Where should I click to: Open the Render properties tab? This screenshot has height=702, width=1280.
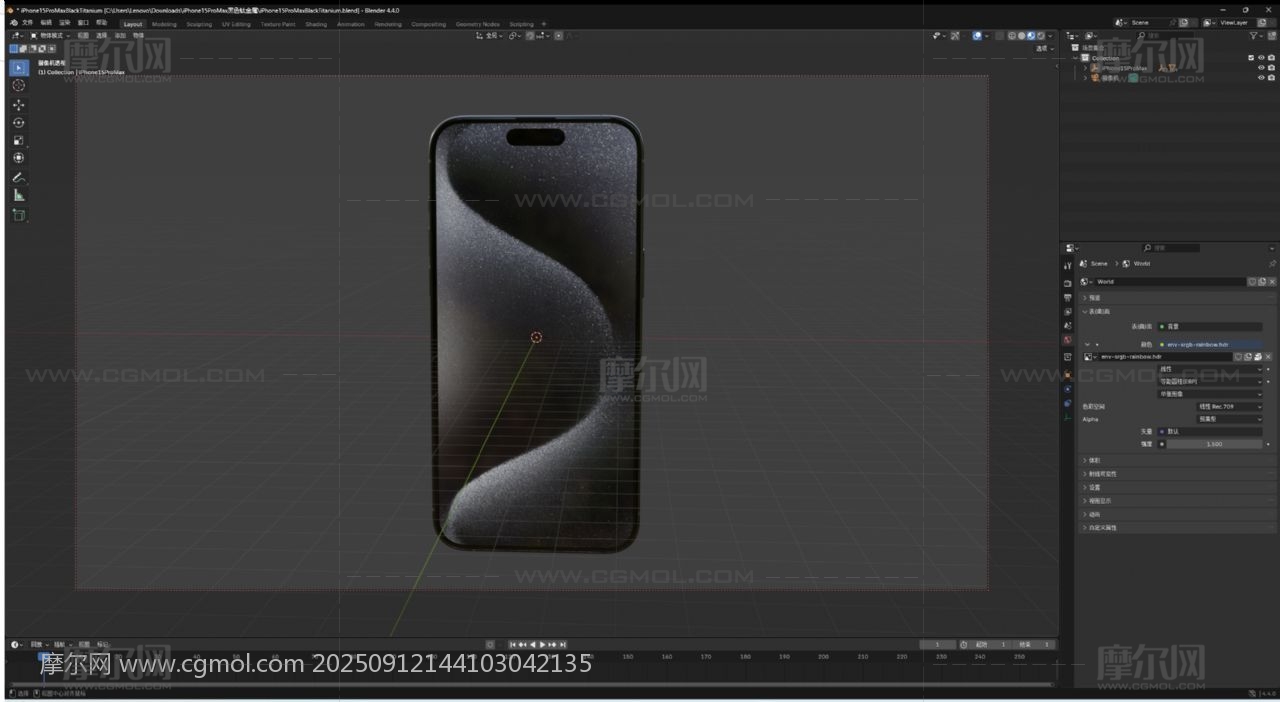(1068, 283)
